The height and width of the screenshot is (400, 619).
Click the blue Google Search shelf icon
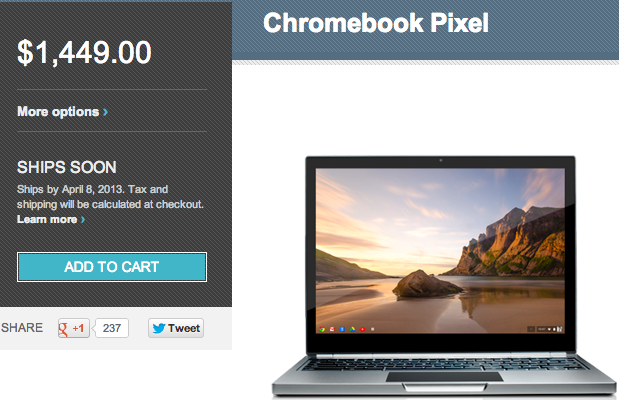342,329
